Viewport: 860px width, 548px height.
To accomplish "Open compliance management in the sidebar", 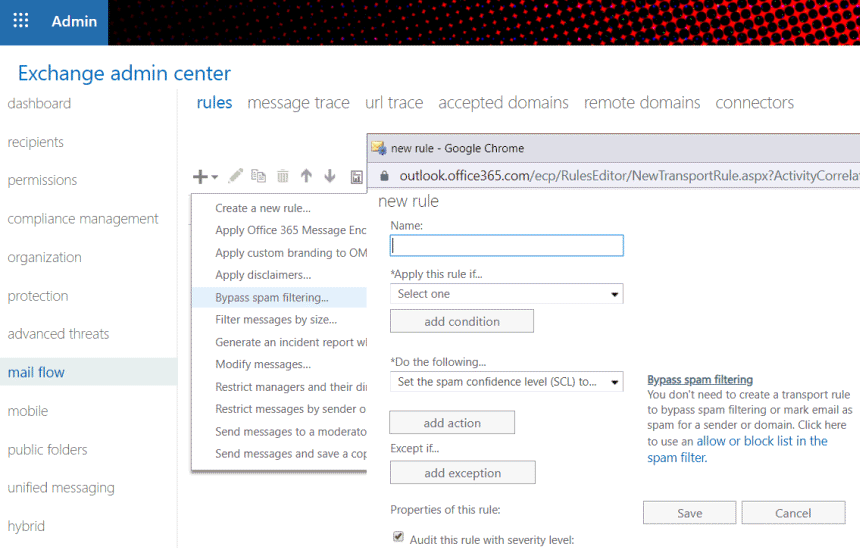I will tap(83, 219).
